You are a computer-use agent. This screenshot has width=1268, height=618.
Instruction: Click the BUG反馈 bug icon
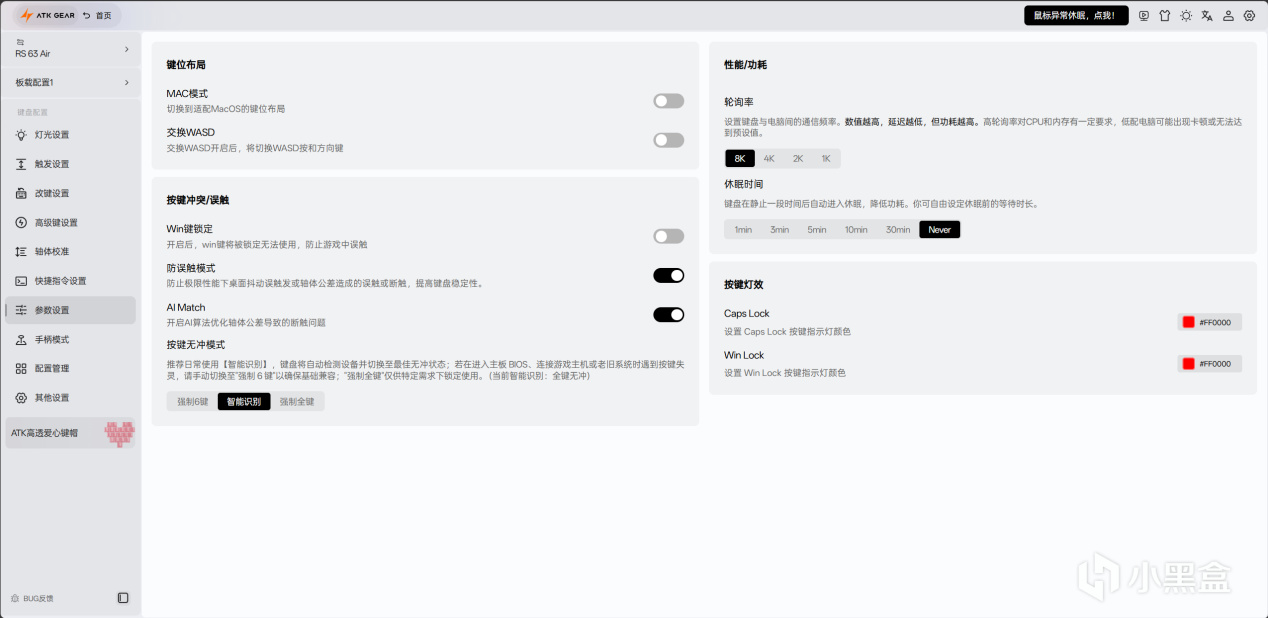coord(15,598)
